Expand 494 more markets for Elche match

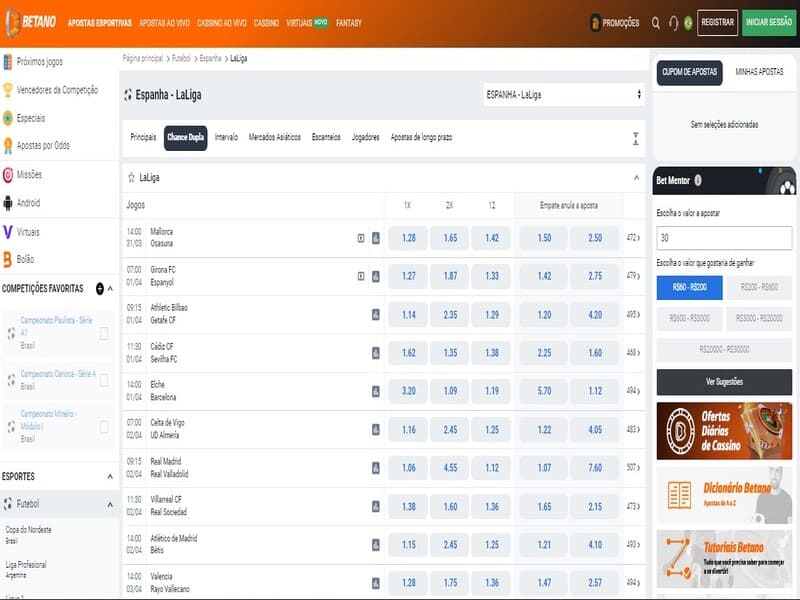pyautogui.click(x=633, y=391)
